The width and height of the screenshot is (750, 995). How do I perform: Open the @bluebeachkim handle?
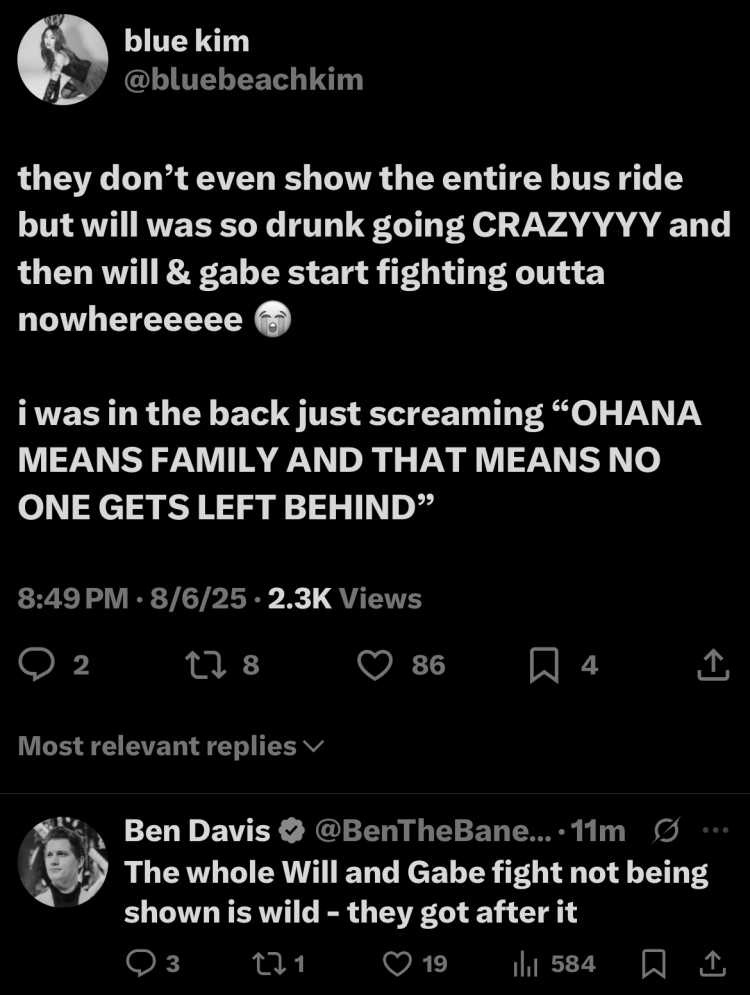[244, 80]
